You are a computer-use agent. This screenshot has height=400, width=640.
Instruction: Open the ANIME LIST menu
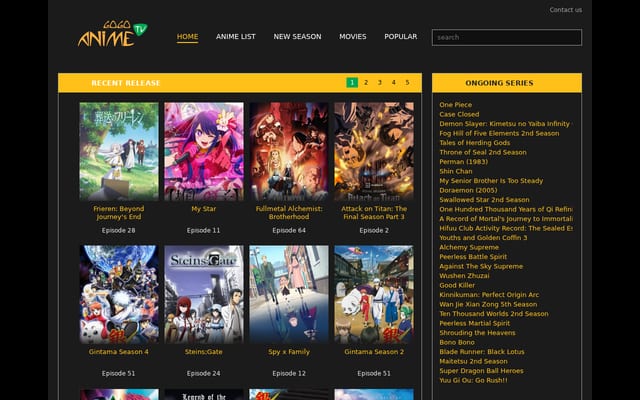tap(236, 37)
